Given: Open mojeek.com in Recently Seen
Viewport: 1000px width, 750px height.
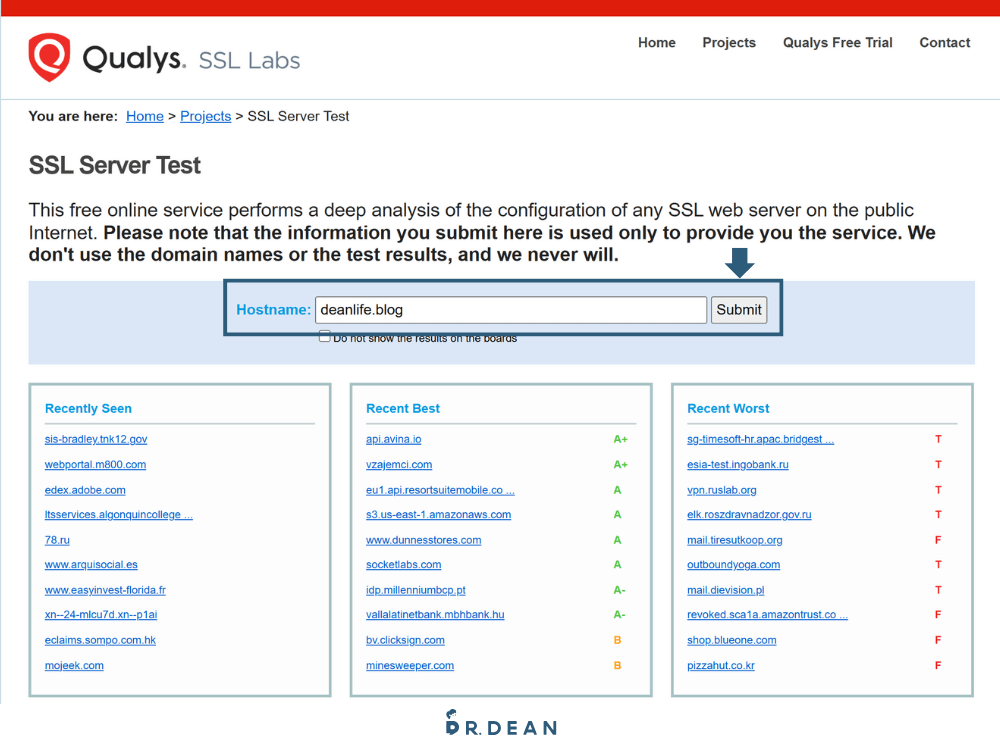Looking at the screenshot, I should click(74, 666).
